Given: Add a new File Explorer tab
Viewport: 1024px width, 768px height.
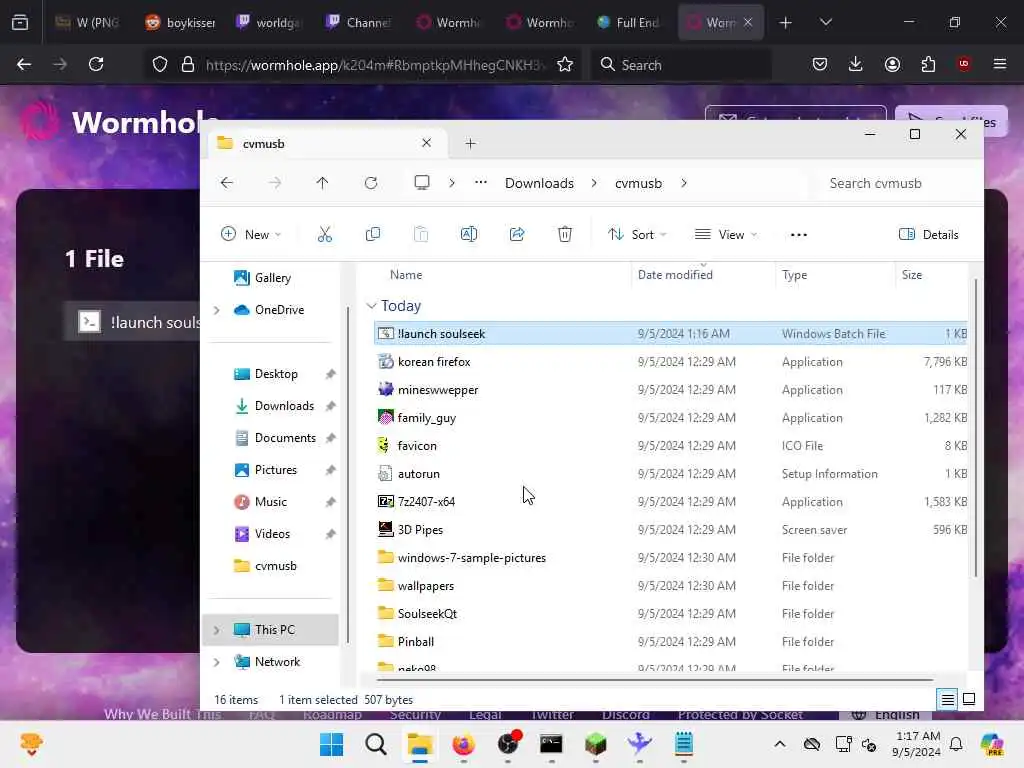Looking at the screenshot, I should [x=470, y=144].
